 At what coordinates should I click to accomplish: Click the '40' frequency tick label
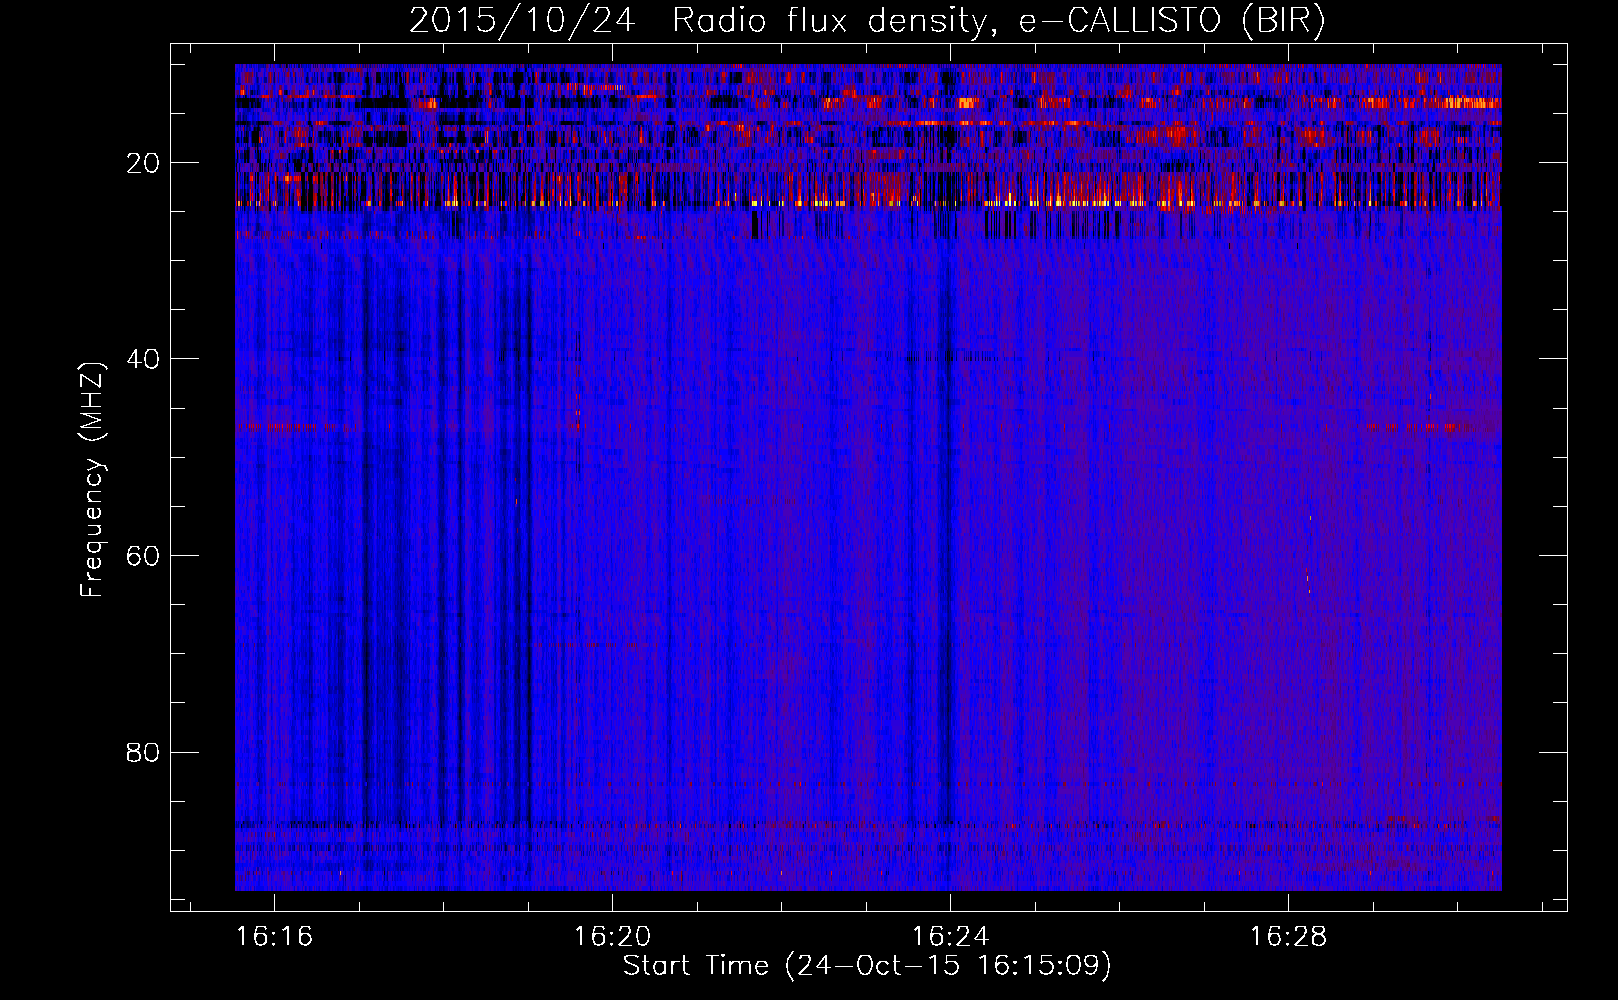[x=144, y=358]
